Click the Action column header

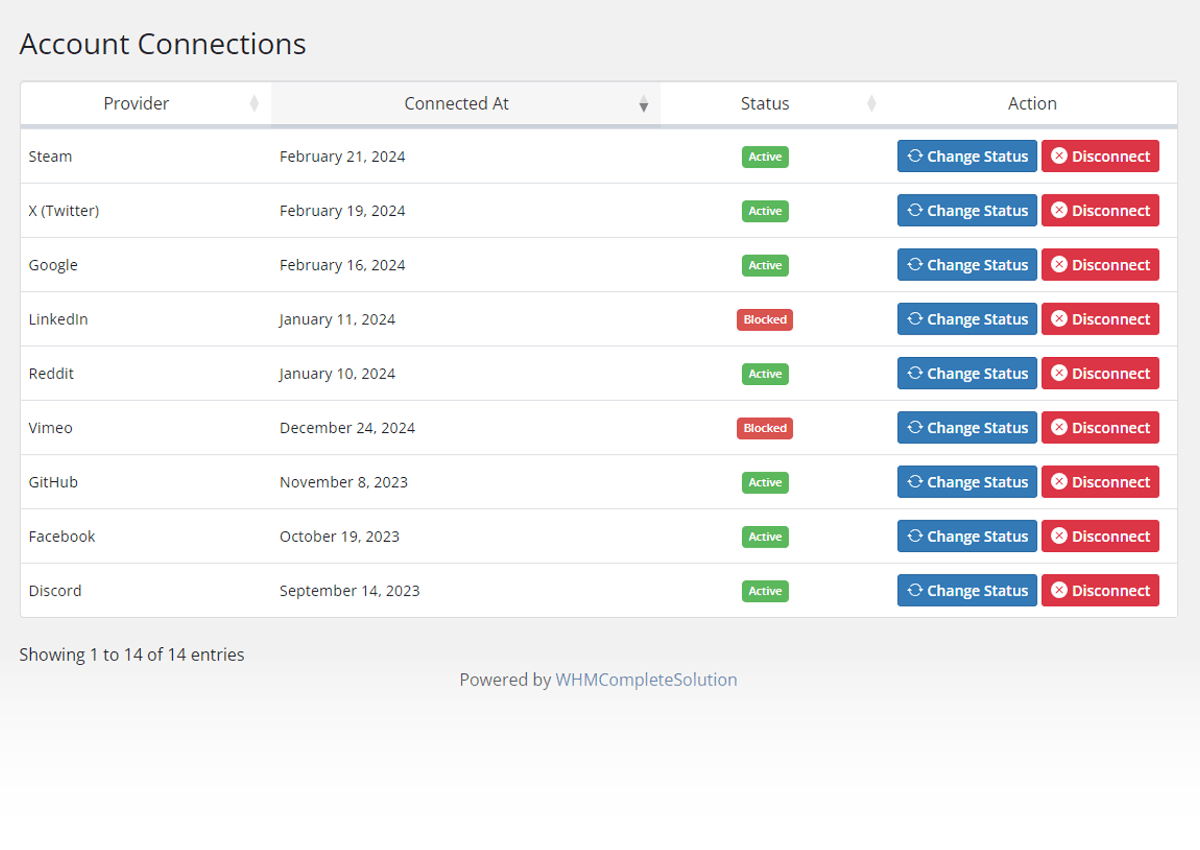pos(1032,103)
